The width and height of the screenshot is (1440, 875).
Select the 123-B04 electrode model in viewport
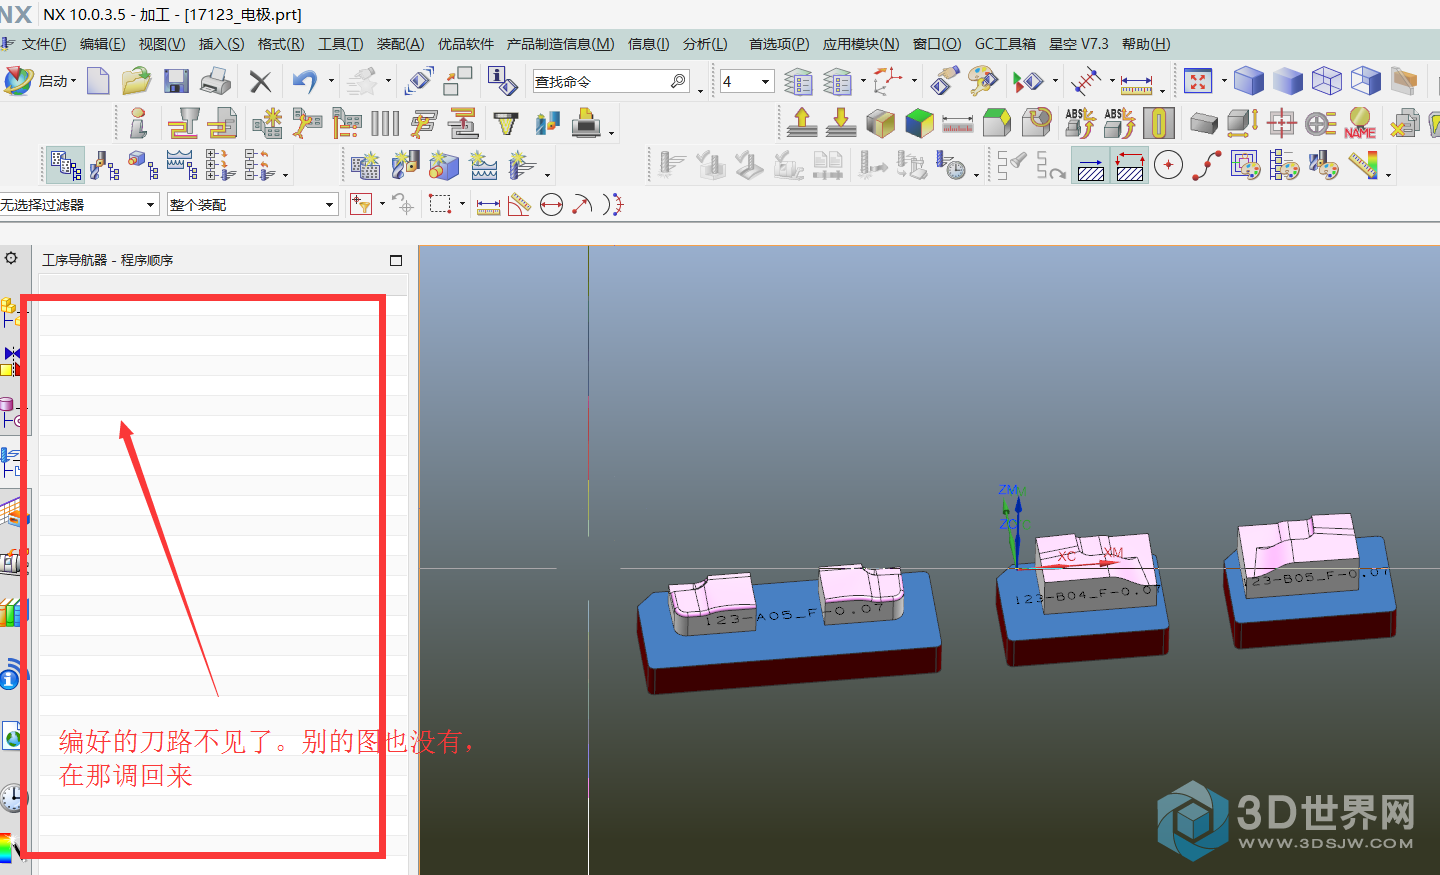1082,598
